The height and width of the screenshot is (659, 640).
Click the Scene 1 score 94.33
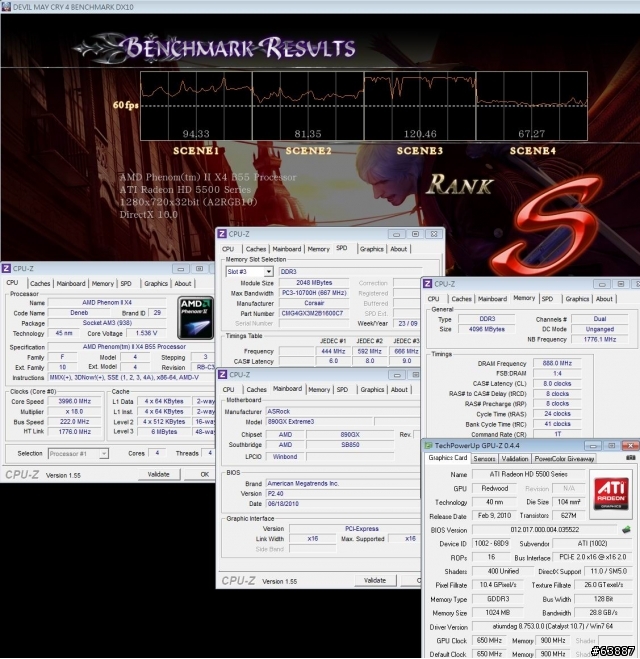pos(196,134)
